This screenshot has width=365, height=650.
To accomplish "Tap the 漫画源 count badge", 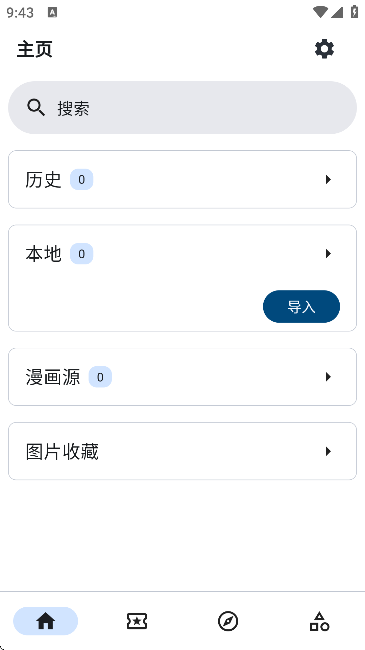I will coord(100,377).
